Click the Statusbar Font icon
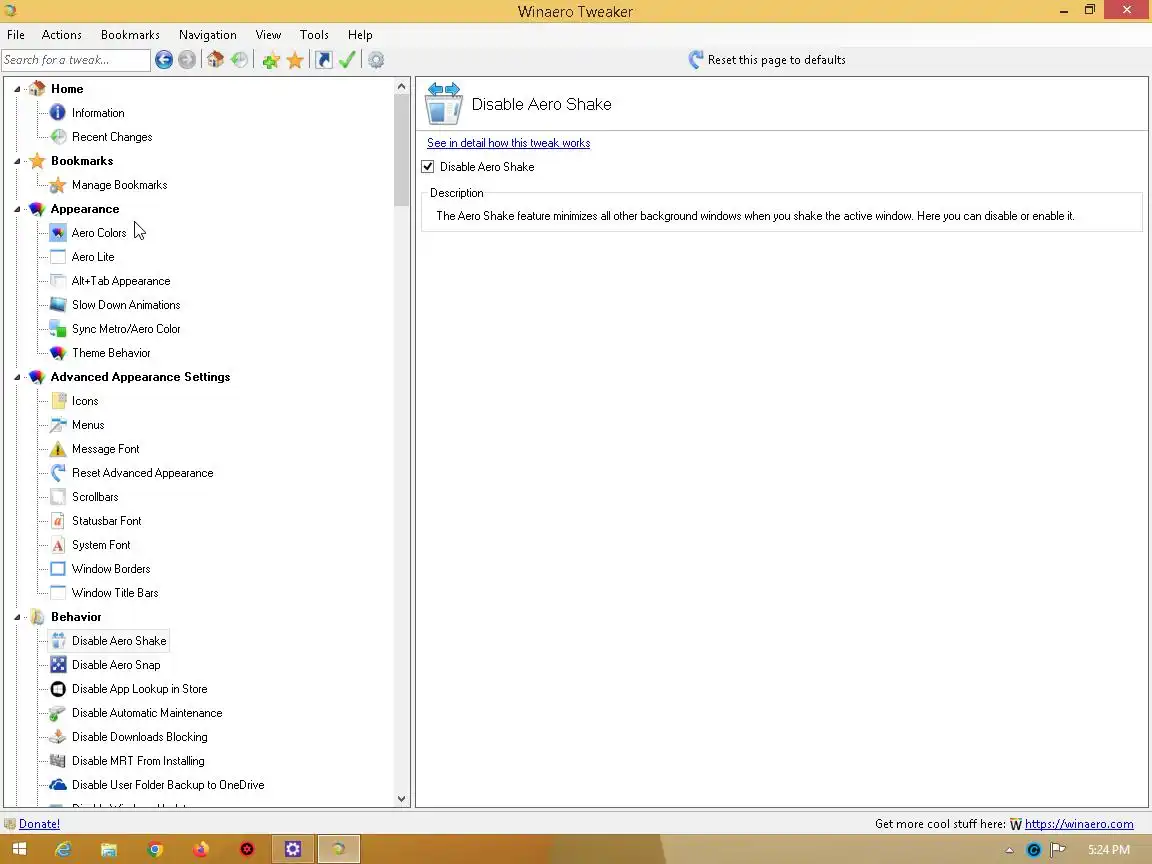Viewport: 1152px width, 864px height. click(x=57, y=521)
